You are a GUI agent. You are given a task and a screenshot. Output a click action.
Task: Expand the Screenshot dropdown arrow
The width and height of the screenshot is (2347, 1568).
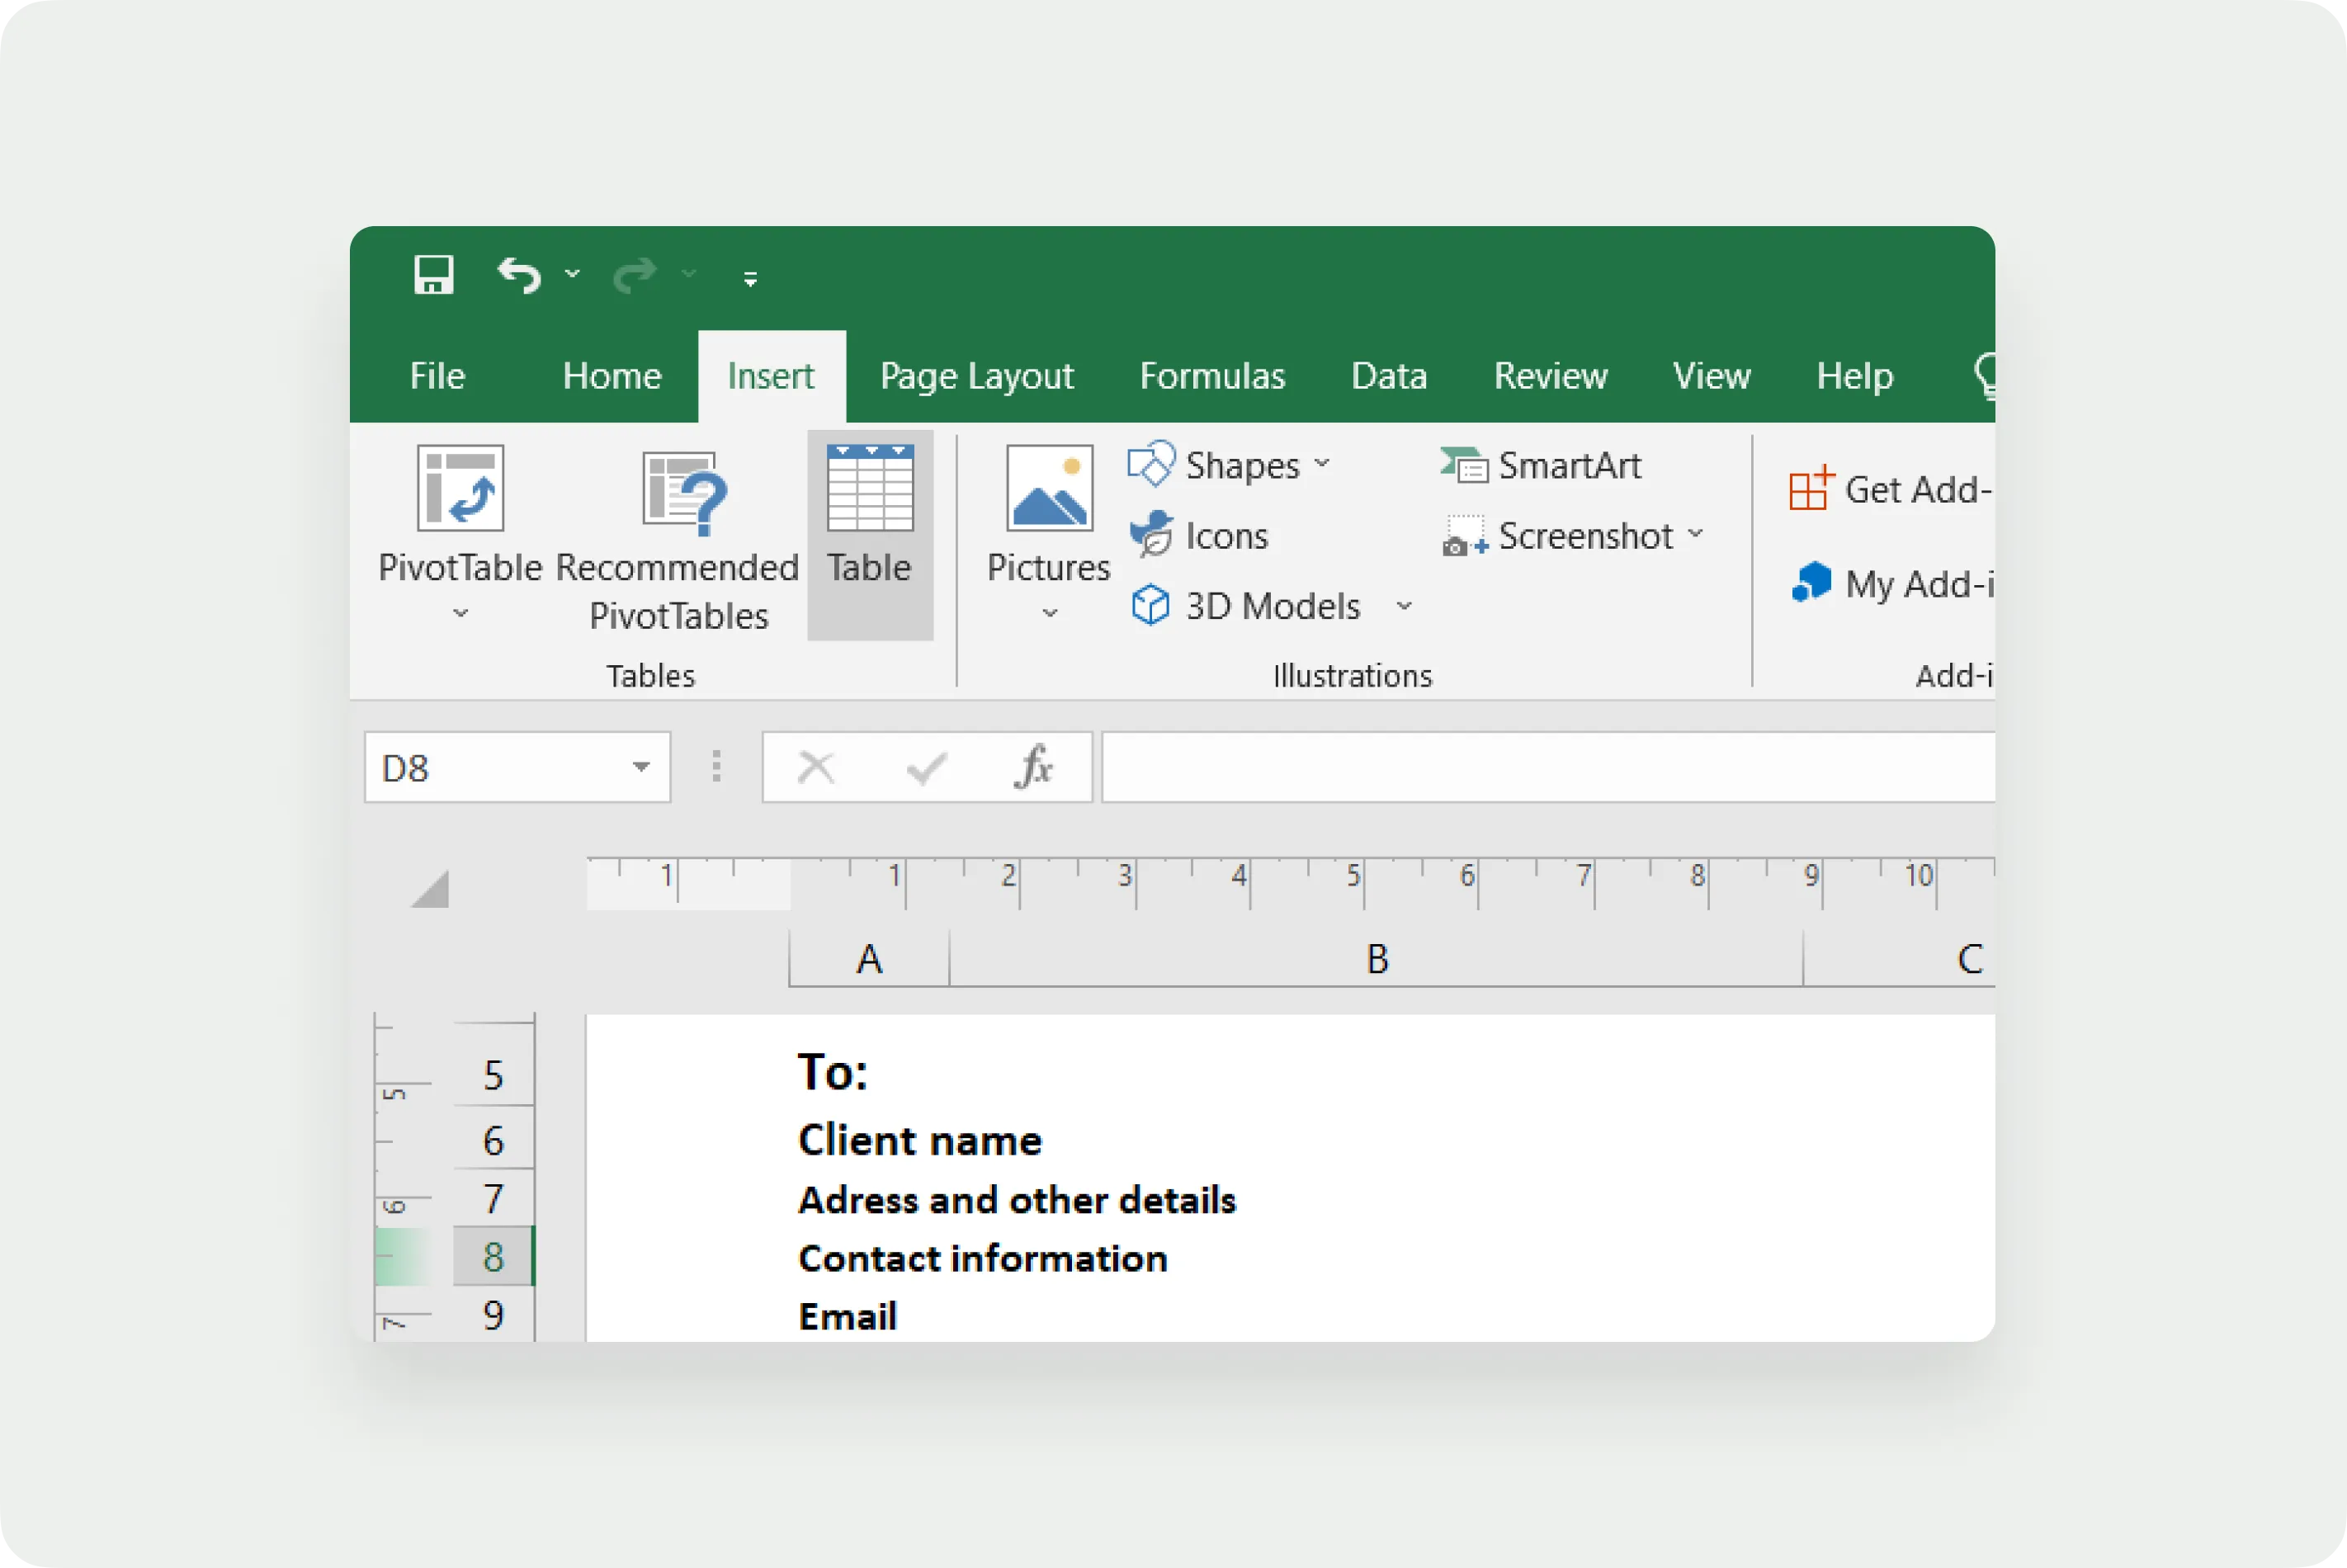(x=1696, y=534)
